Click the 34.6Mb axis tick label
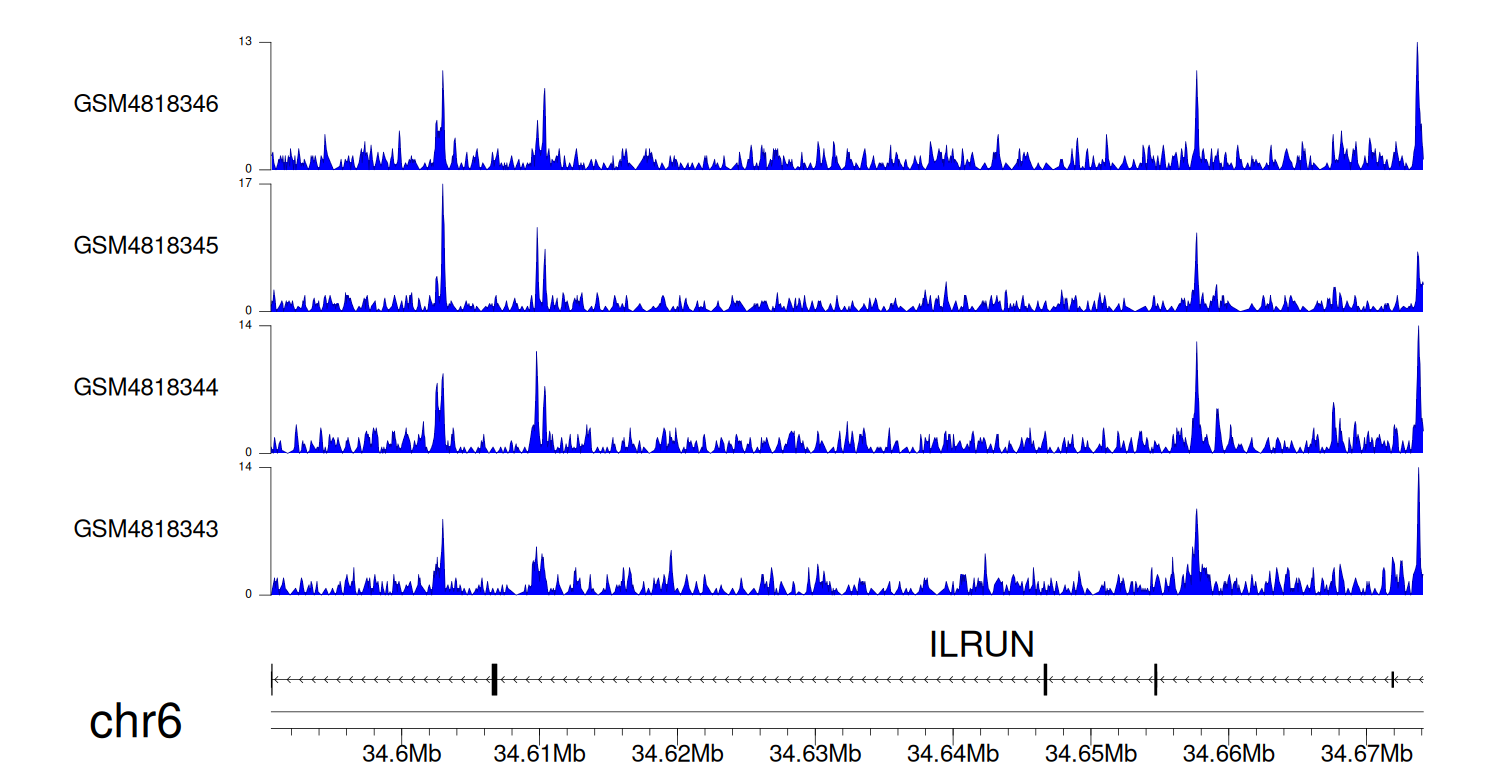 click(402, 753)
